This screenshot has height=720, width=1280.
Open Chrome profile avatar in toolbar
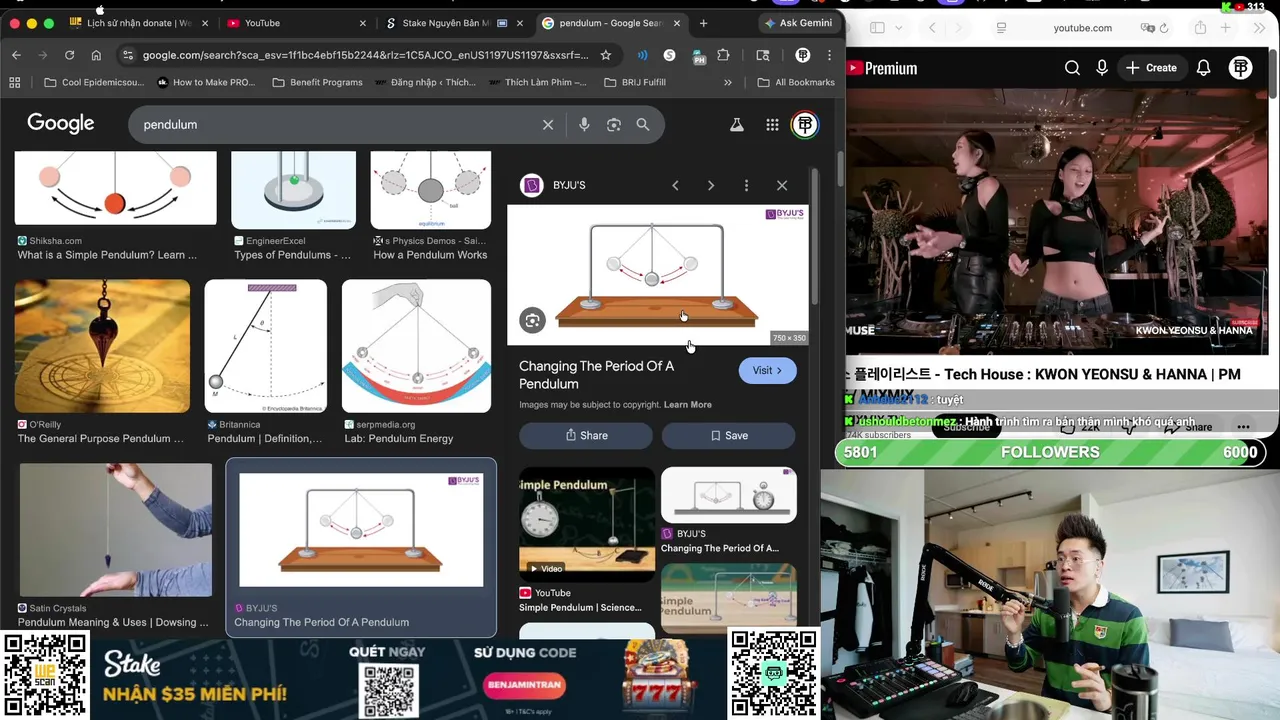point(802,55)
